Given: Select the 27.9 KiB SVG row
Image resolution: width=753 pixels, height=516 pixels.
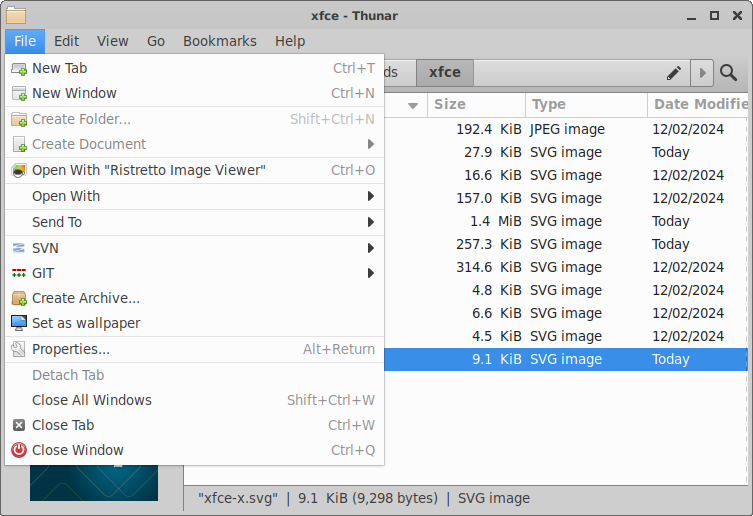Looking at the screenshot, I should click(x=566, y=152).
